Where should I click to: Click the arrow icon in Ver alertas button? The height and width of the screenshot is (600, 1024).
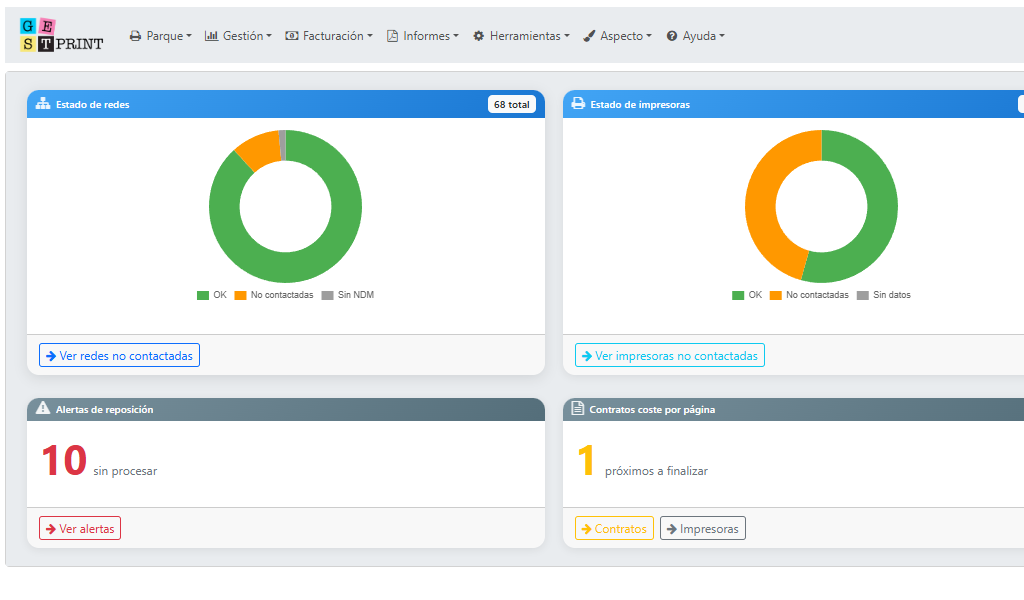coord(51,529)
